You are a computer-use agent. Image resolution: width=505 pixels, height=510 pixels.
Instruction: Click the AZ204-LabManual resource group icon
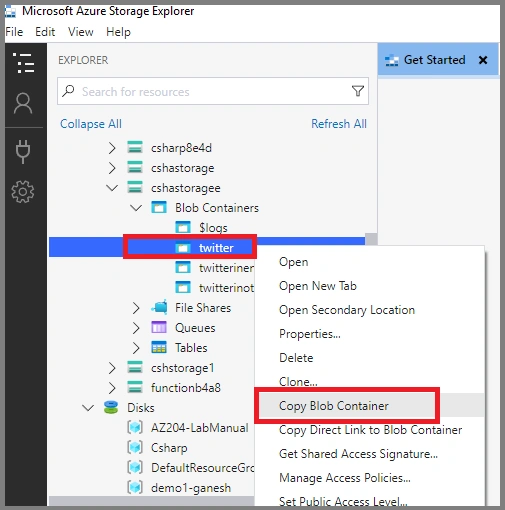tap(135, 427)
